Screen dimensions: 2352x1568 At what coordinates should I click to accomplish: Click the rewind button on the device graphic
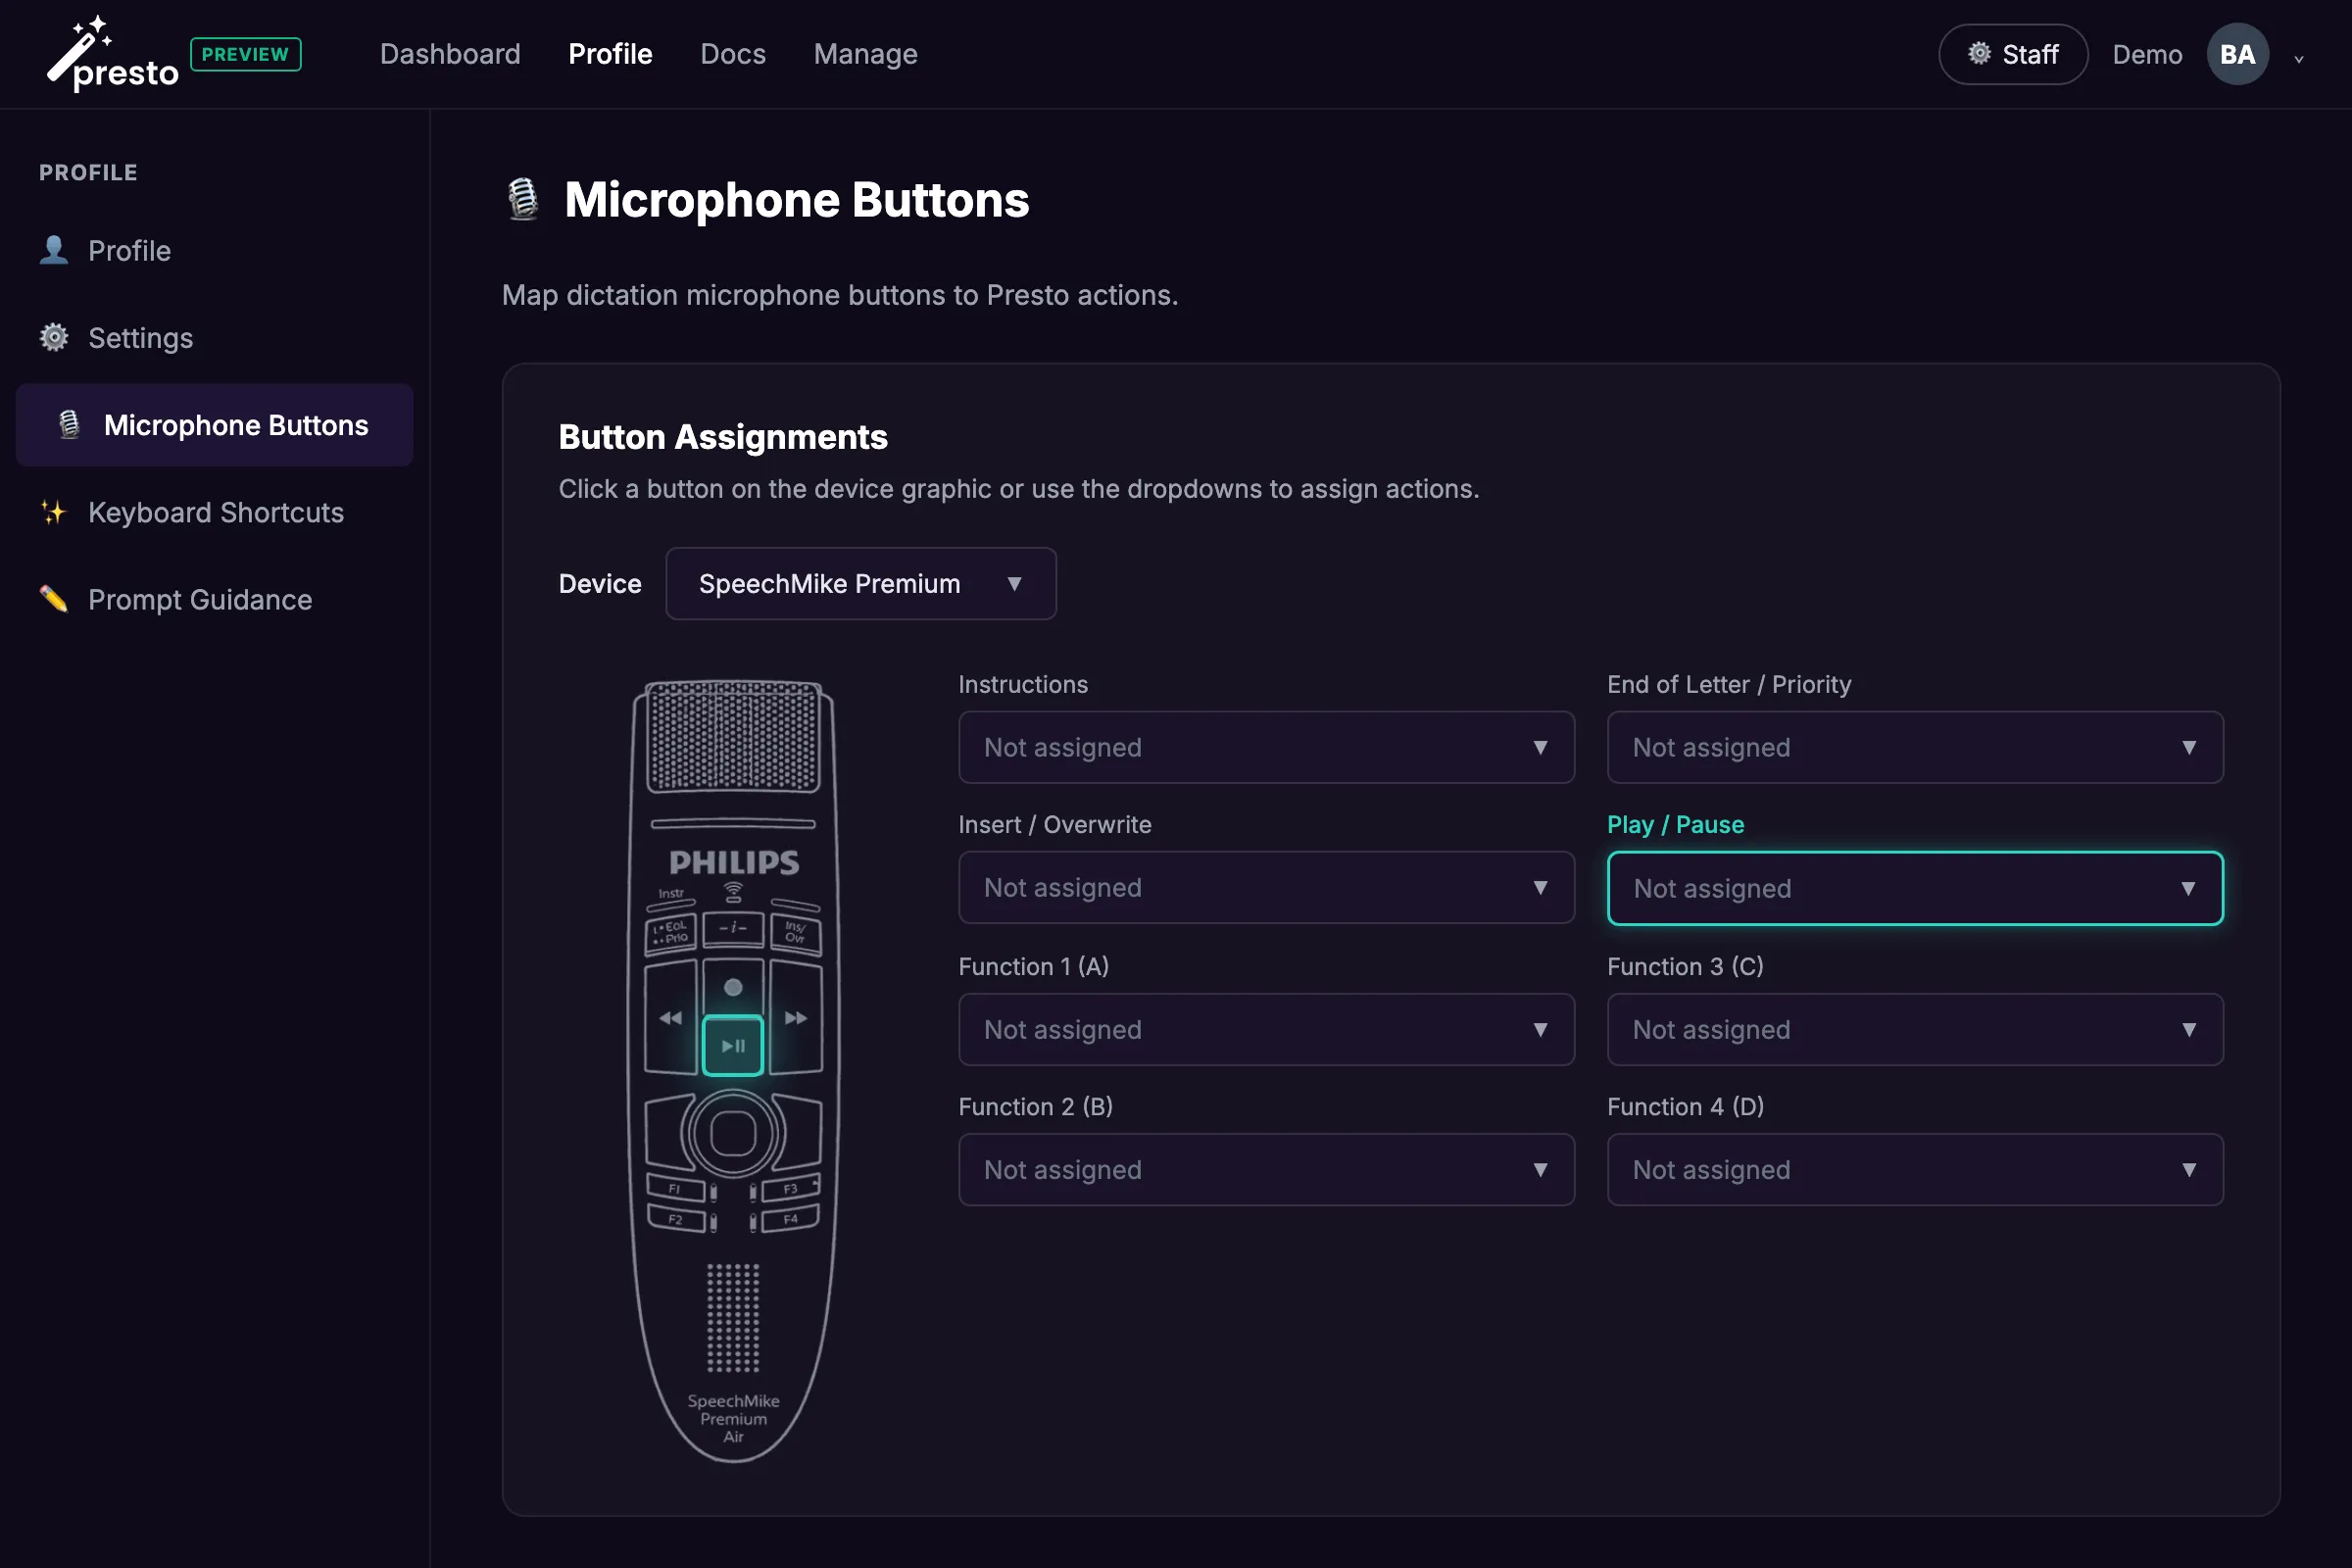click(670, 1018)
